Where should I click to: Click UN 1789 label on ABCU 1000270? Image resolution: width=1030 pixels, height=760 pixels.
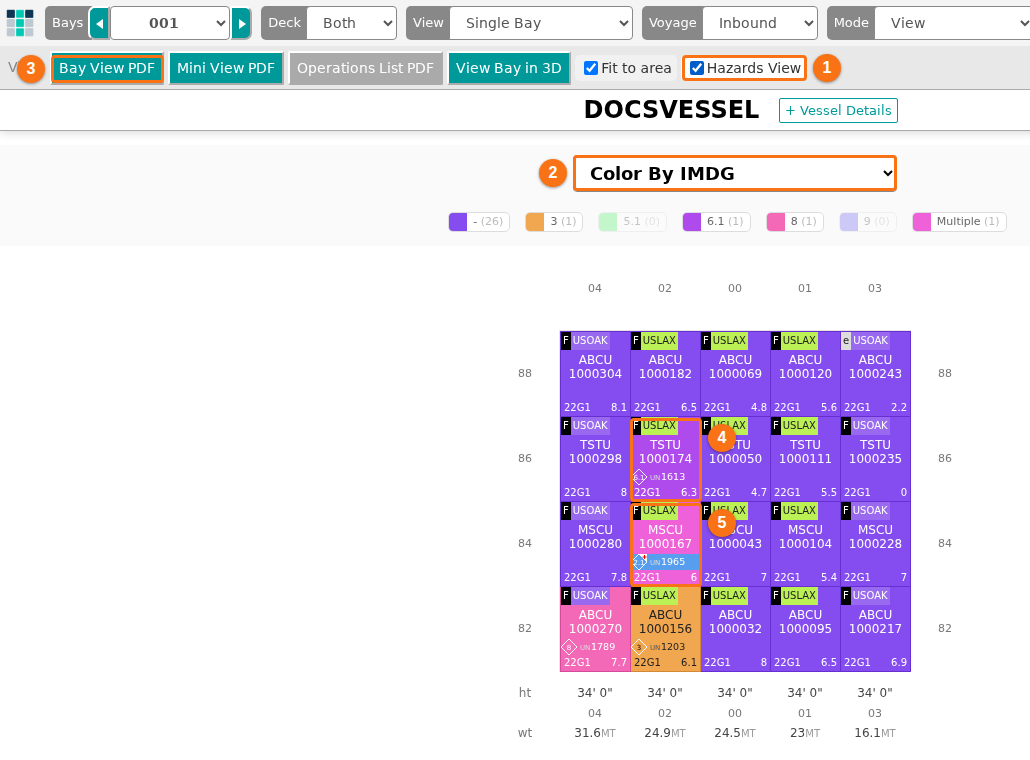(598, 647)
